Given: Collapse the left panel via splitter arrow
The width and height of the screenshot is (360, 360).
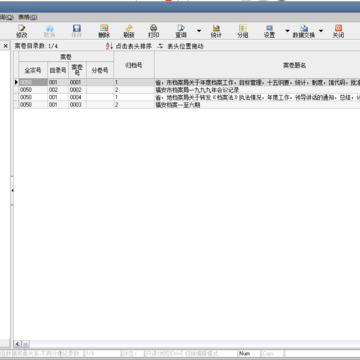Looking at the screenshot, I should click(12, 190).
